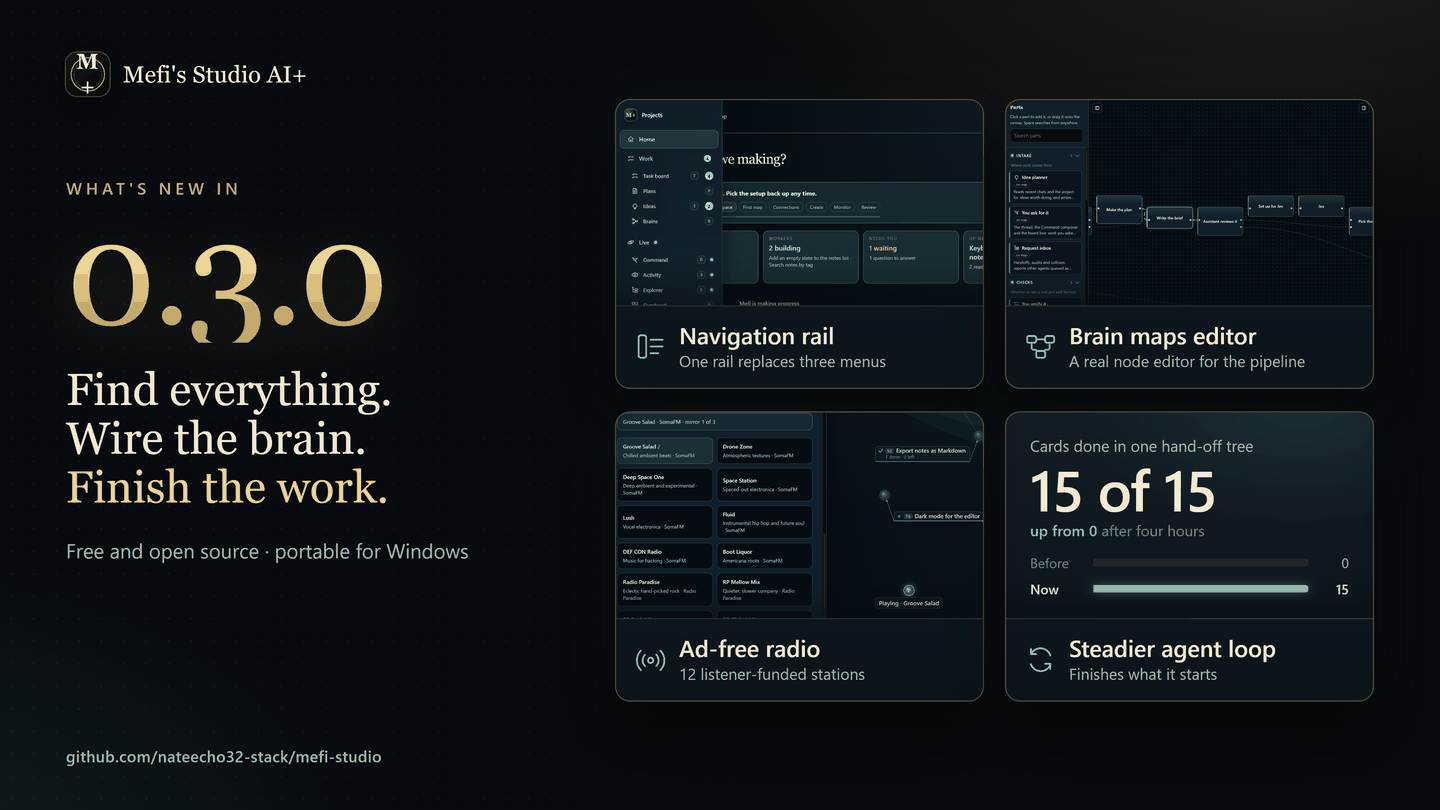The image size is (1440, 810).
Task: Open Plans in the navigation rail
Action: pyautogui.click(x=670, y=191)
